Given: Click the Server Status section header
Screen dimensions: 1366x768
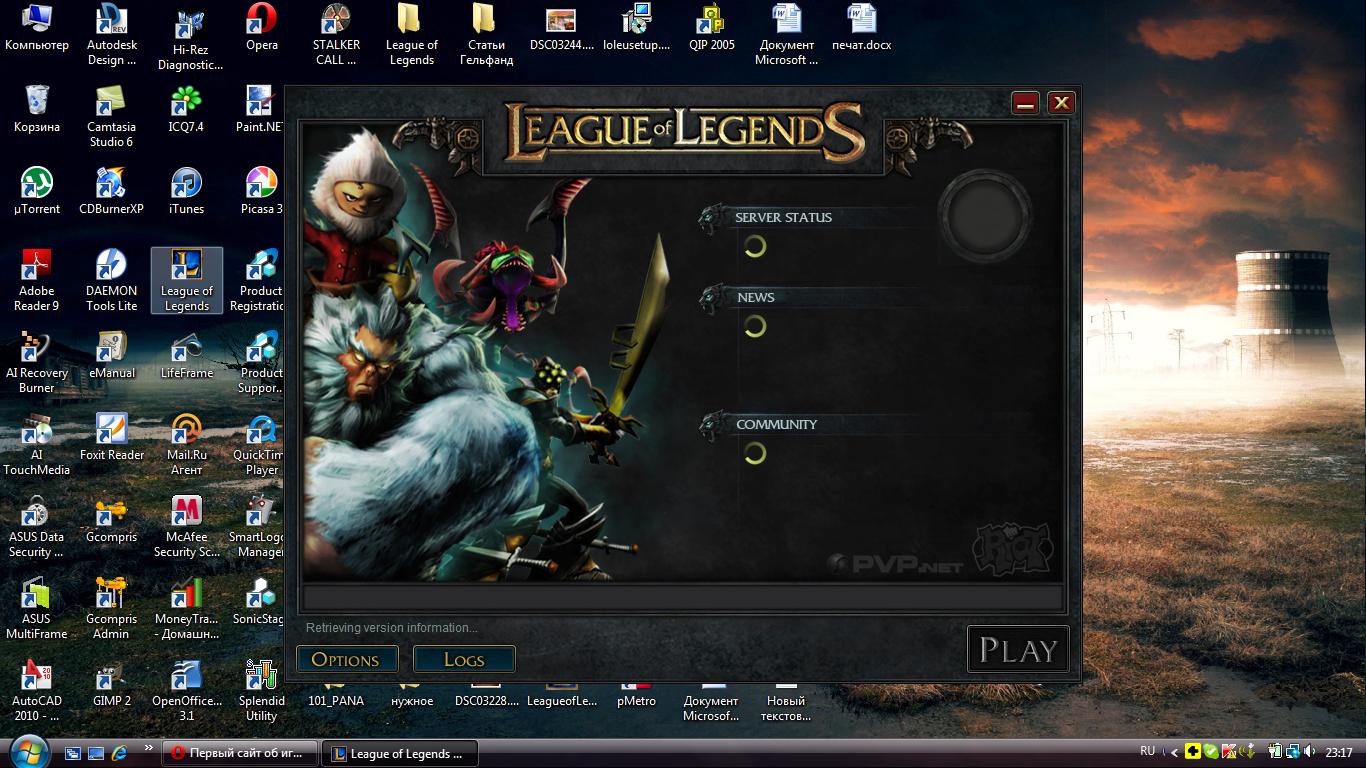Looking at the screenshot, I should click(783, 217).
